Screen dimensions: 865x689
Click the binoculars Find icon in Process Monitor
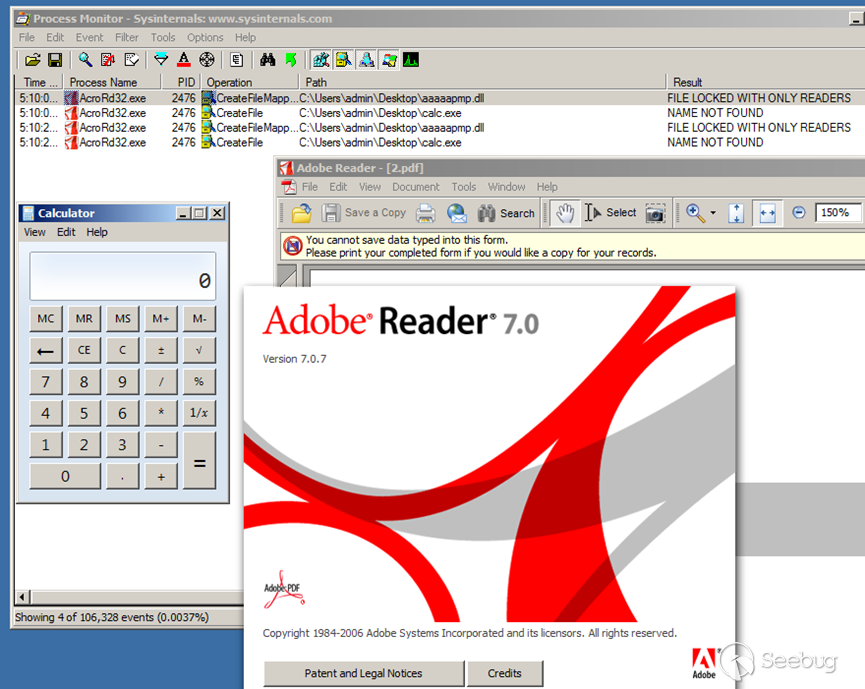coord(267,60)
